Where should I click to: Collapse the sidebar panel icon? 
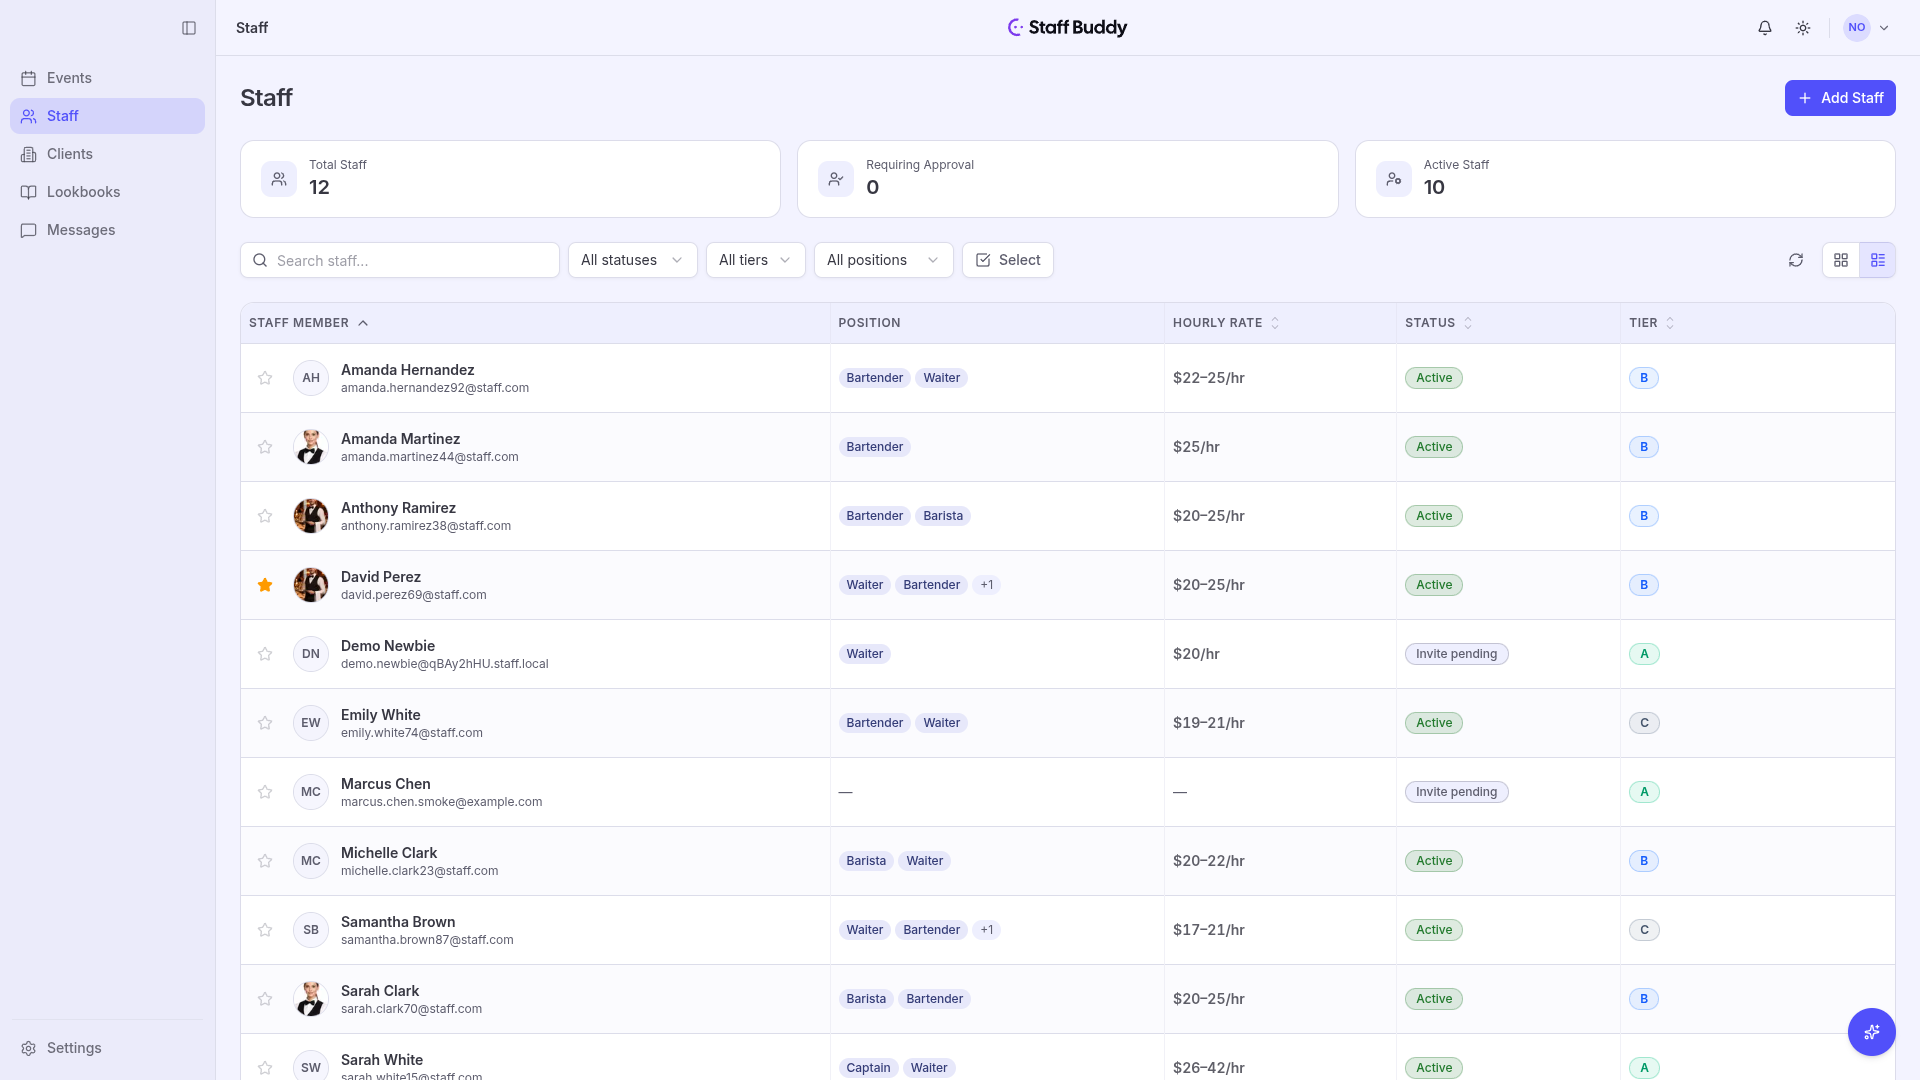(189, 28)
